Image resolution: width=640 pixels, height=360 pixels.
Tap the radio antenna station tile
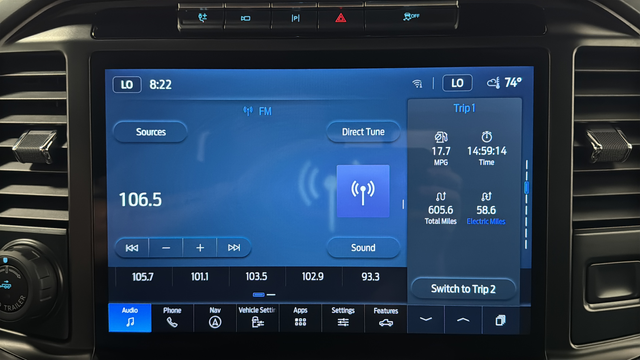363,191
